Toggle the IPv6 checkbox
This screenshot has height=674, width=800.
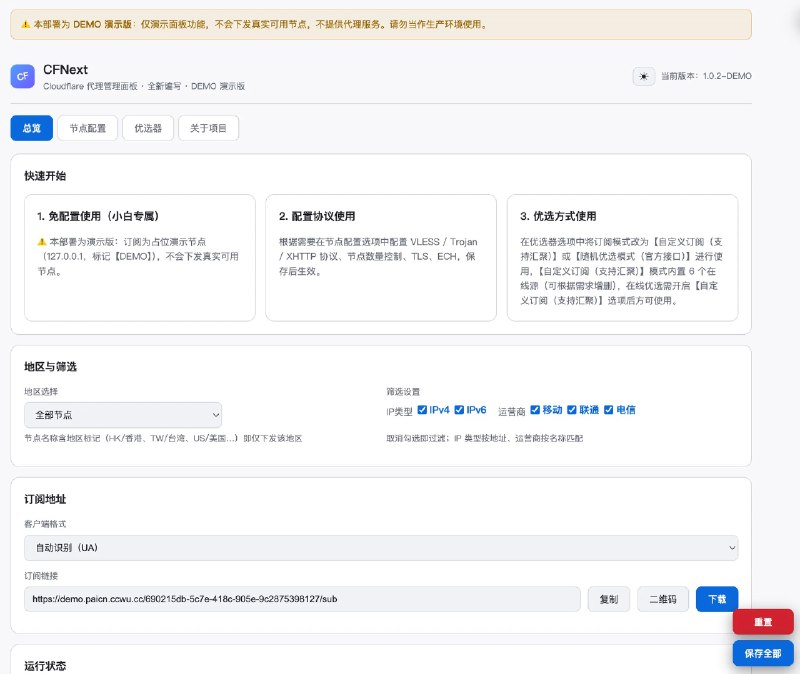(459, 410)
